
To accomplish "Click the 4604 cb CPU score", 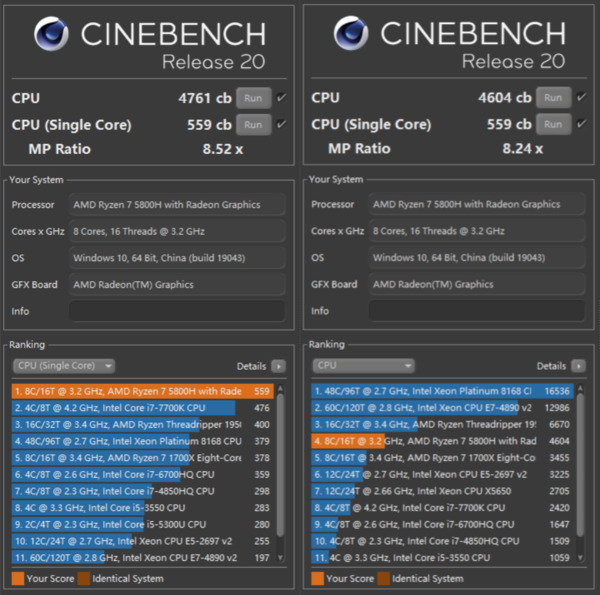I will coord(505,98).
